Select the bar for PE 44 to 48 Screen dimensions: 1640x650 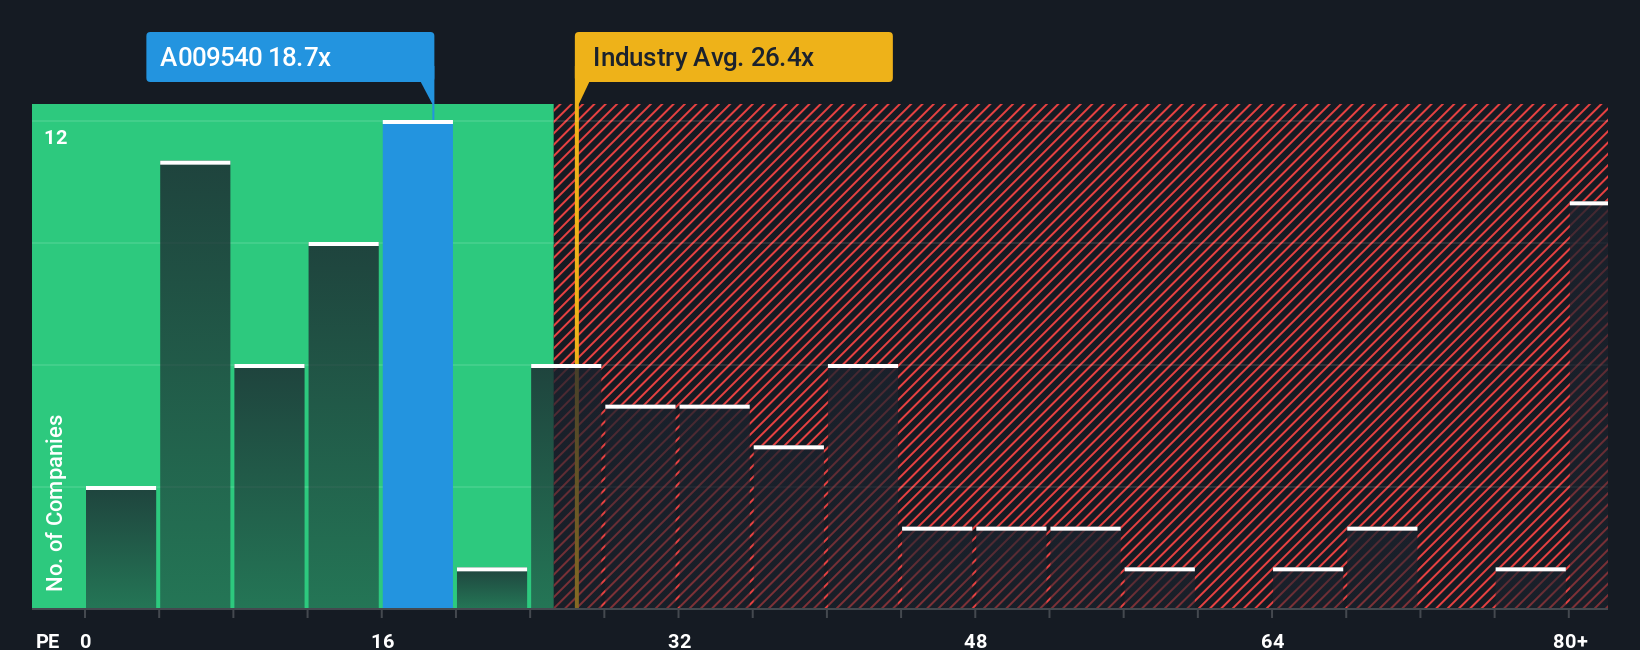937,567
